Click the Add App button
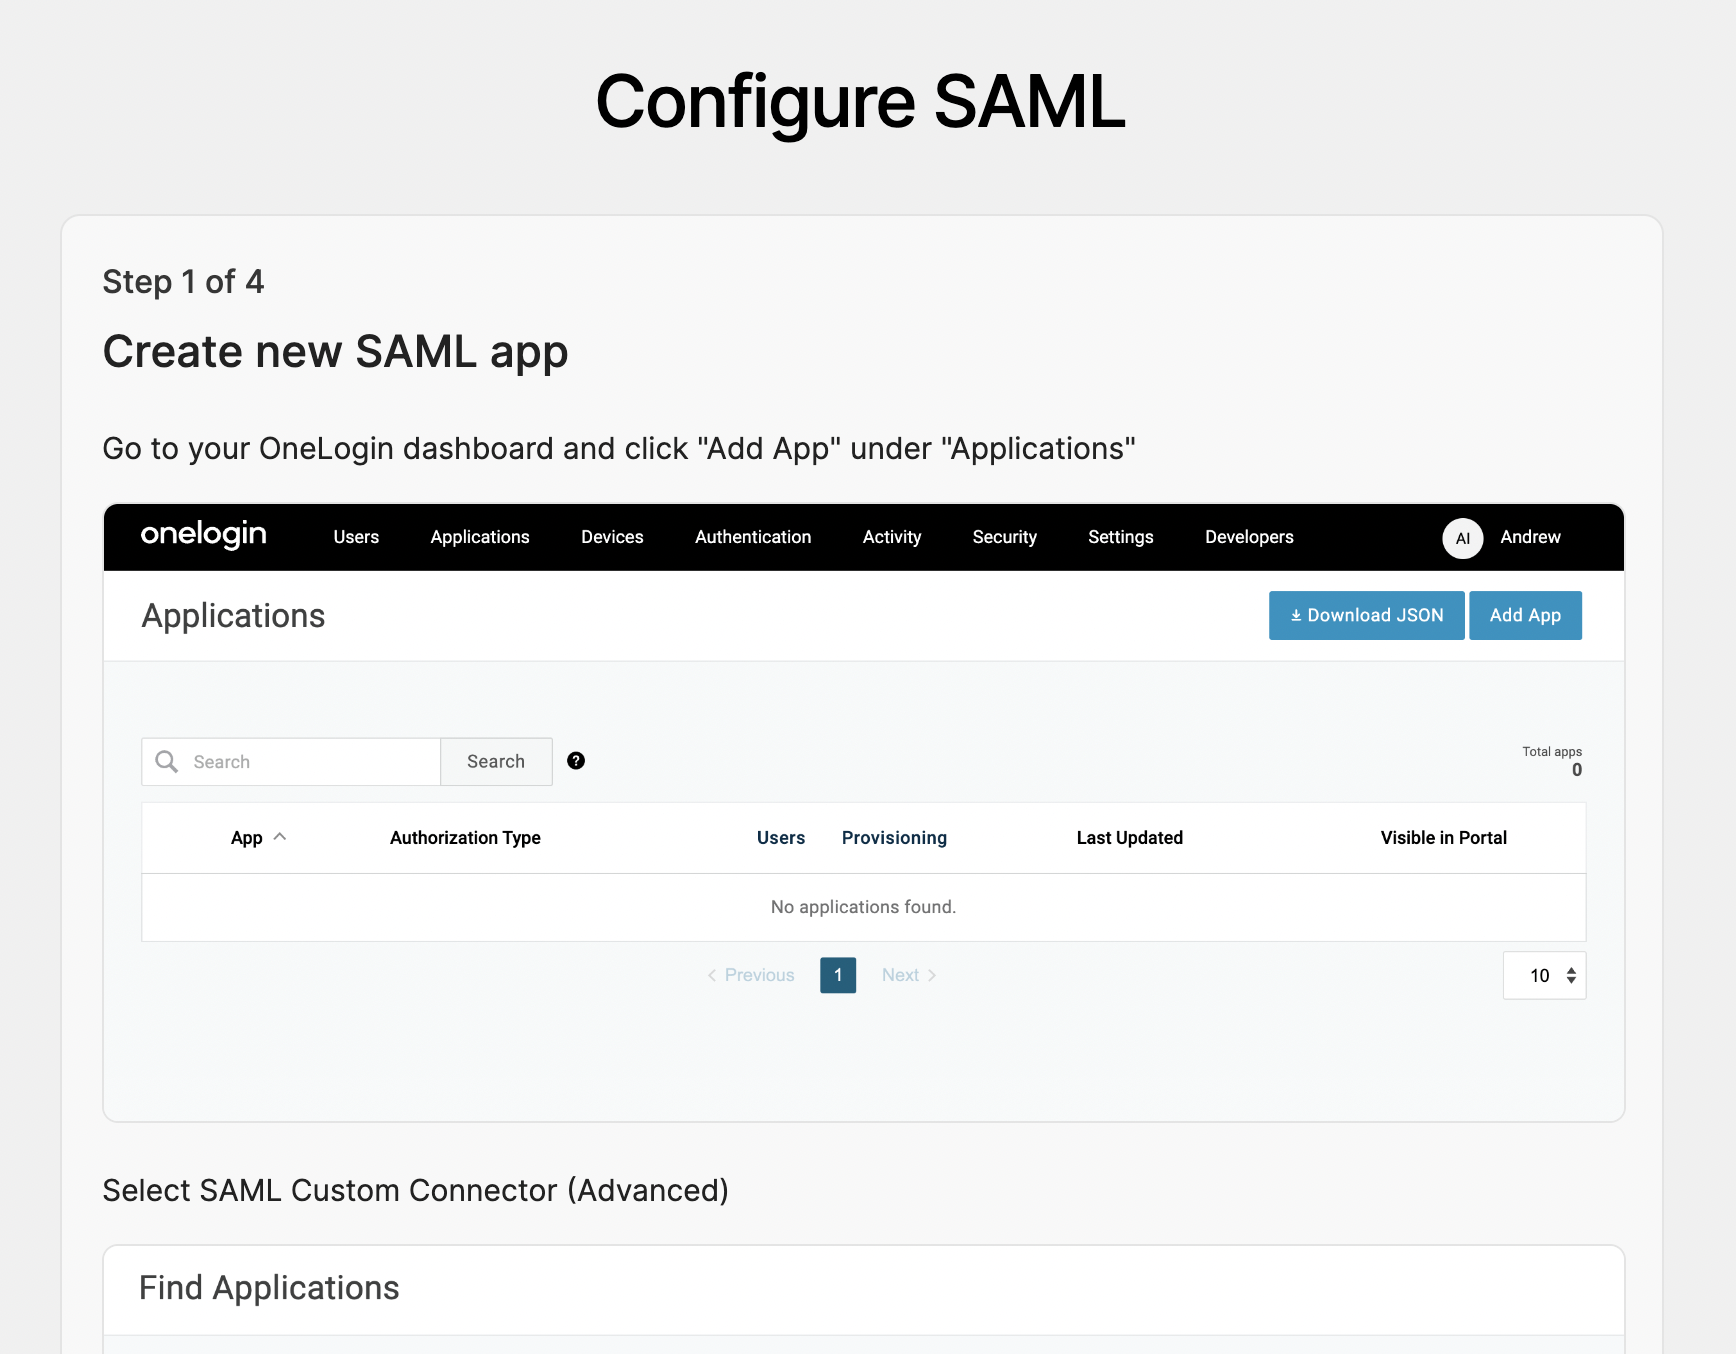Screen dimensions: 1736x1354 1524,615
